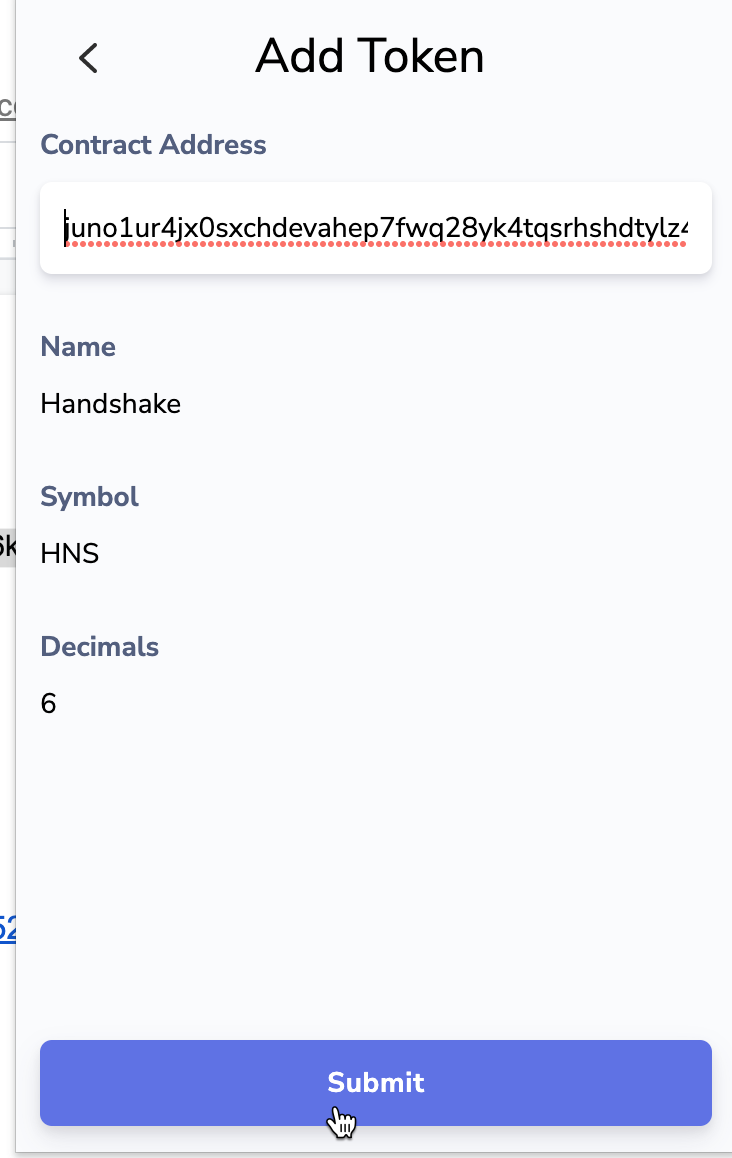The height and width of the screenshot is (1158, 732).
Task: Place cursor at start of juno1ur4 address
Action: click(65, 228)
